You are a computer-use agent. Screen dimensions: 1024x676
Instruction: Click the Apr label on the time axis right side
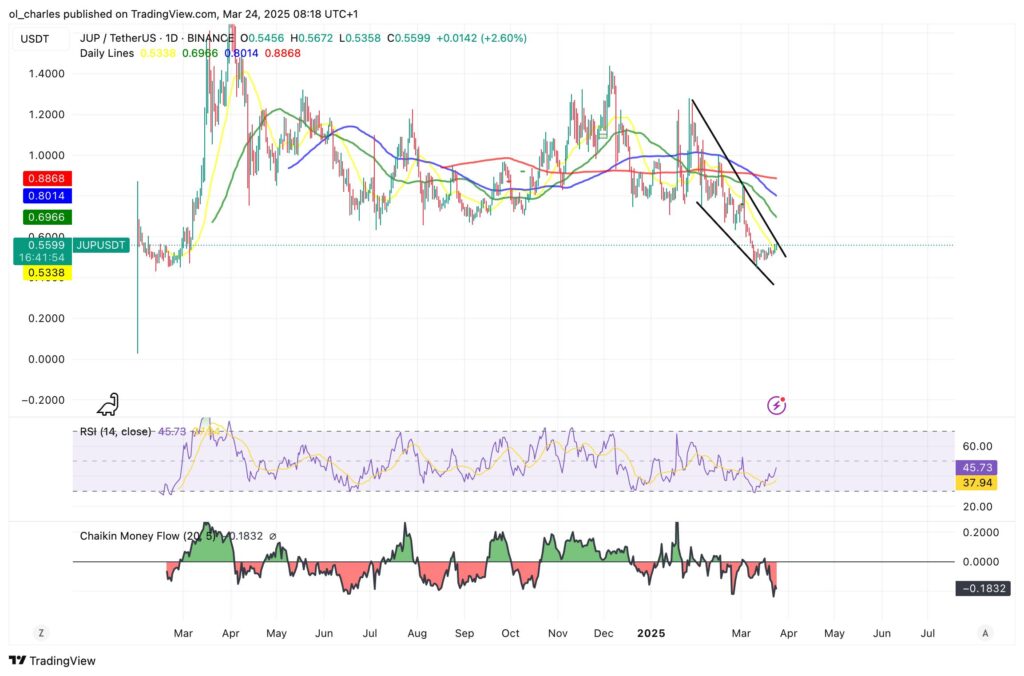787,633
